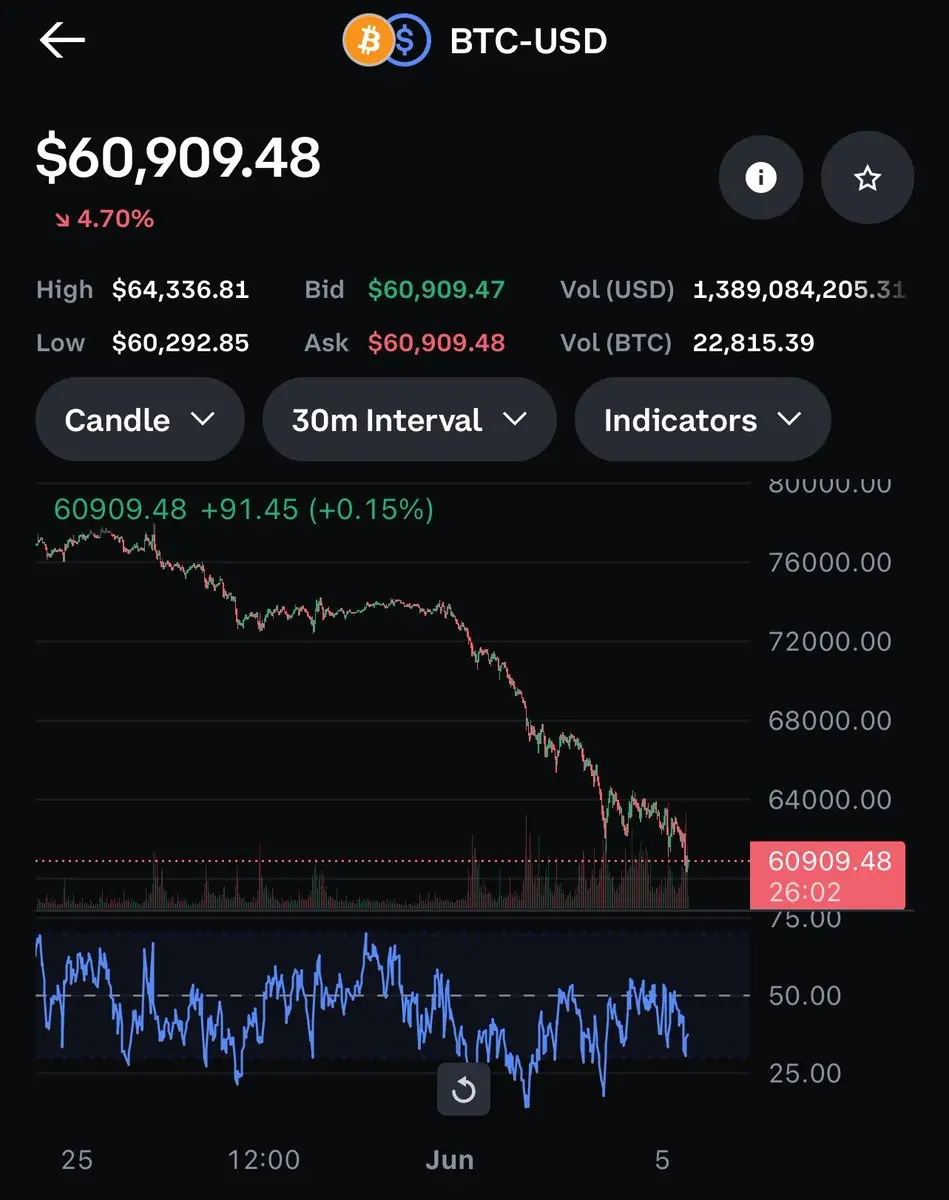Tap the 12:00 marker on time axis
This screenshot has width=949, height=1200.
[x=263, y=1160]
